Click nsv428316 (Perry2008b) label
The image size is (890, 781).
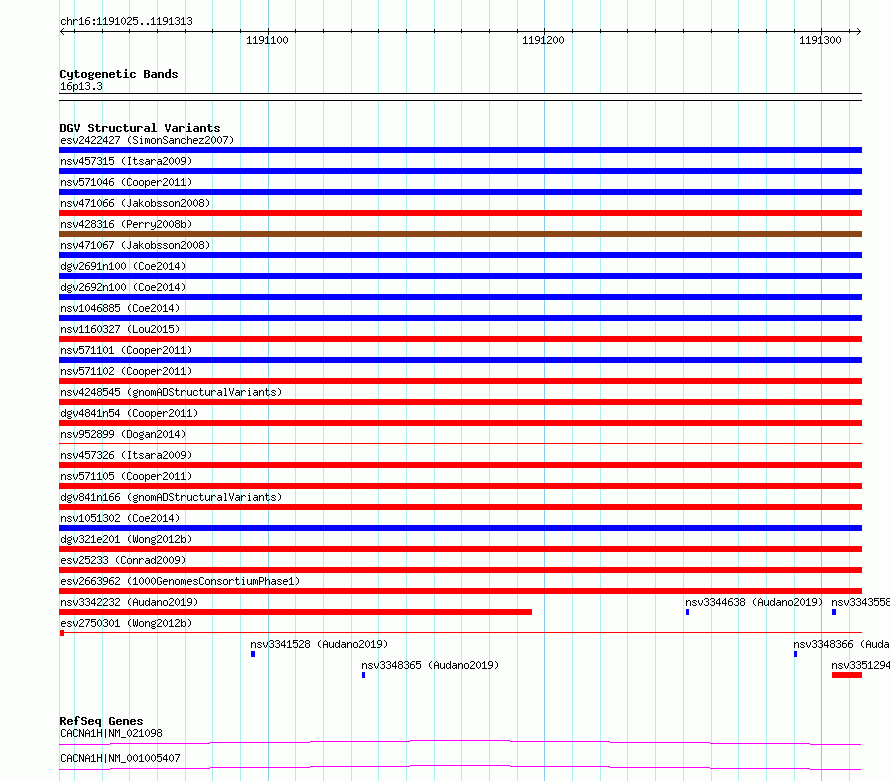pyautogui.click(x=126, y=224)
